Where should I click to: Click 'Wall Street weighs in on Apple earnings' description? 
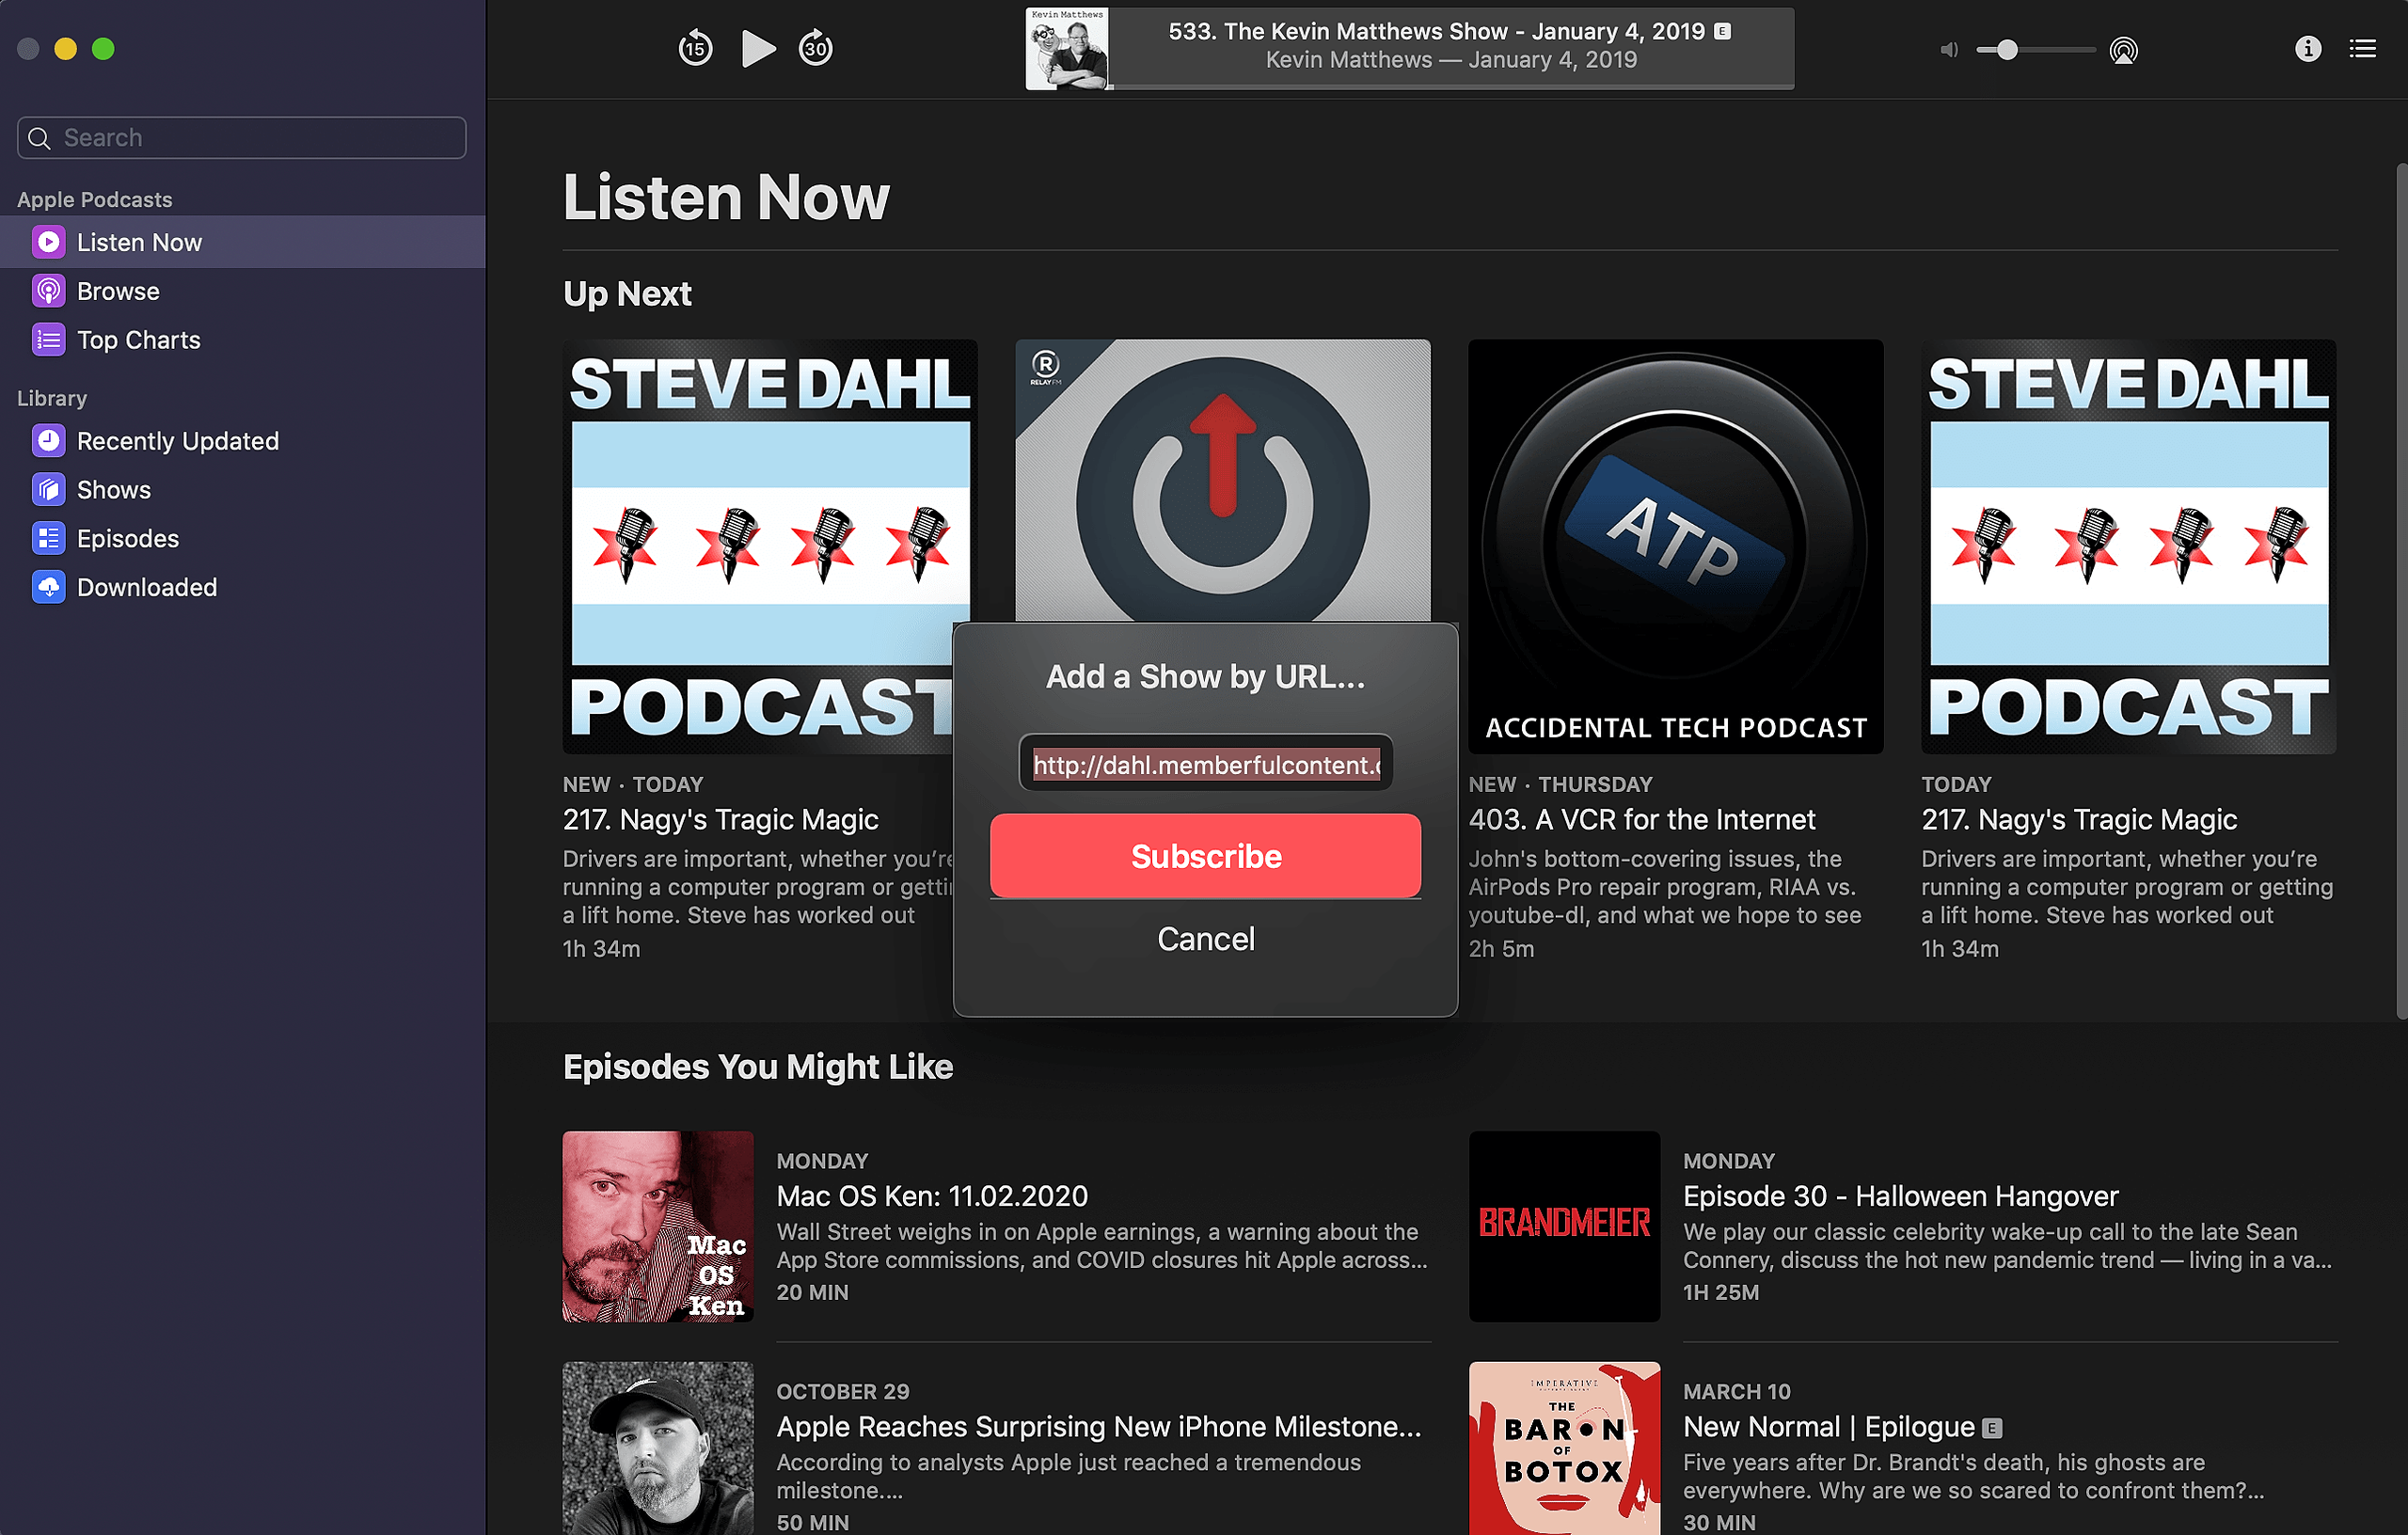pos(1102,1246)
